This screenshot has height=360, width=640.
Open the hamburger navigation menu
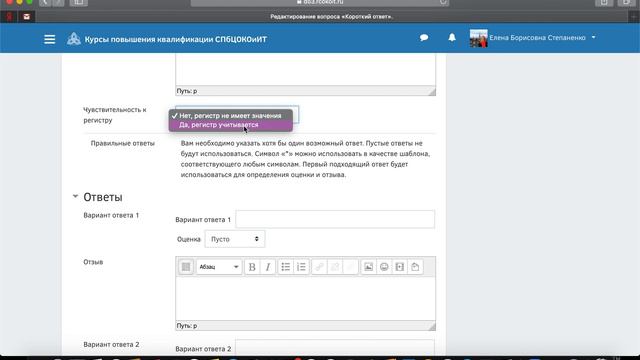coord(49,39)
